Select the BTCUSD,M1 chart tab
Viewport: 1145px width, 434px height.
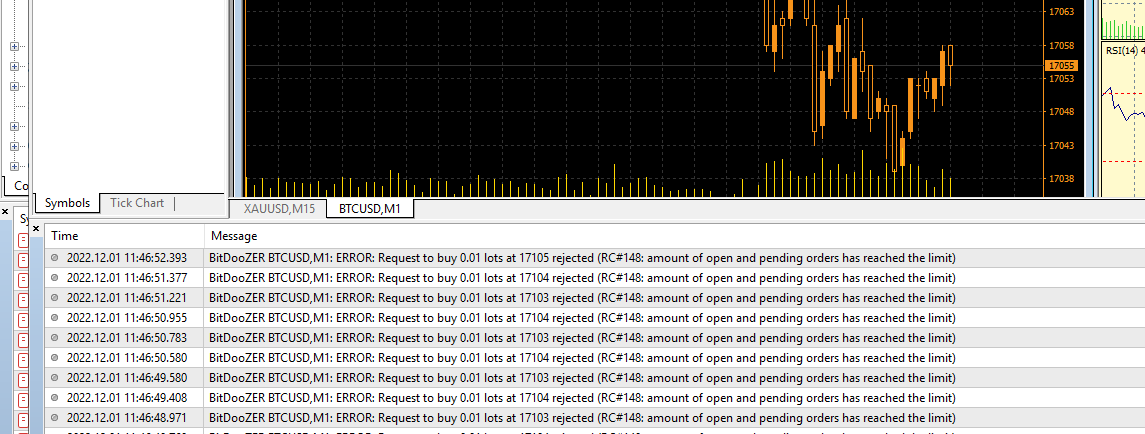(370, 209)
